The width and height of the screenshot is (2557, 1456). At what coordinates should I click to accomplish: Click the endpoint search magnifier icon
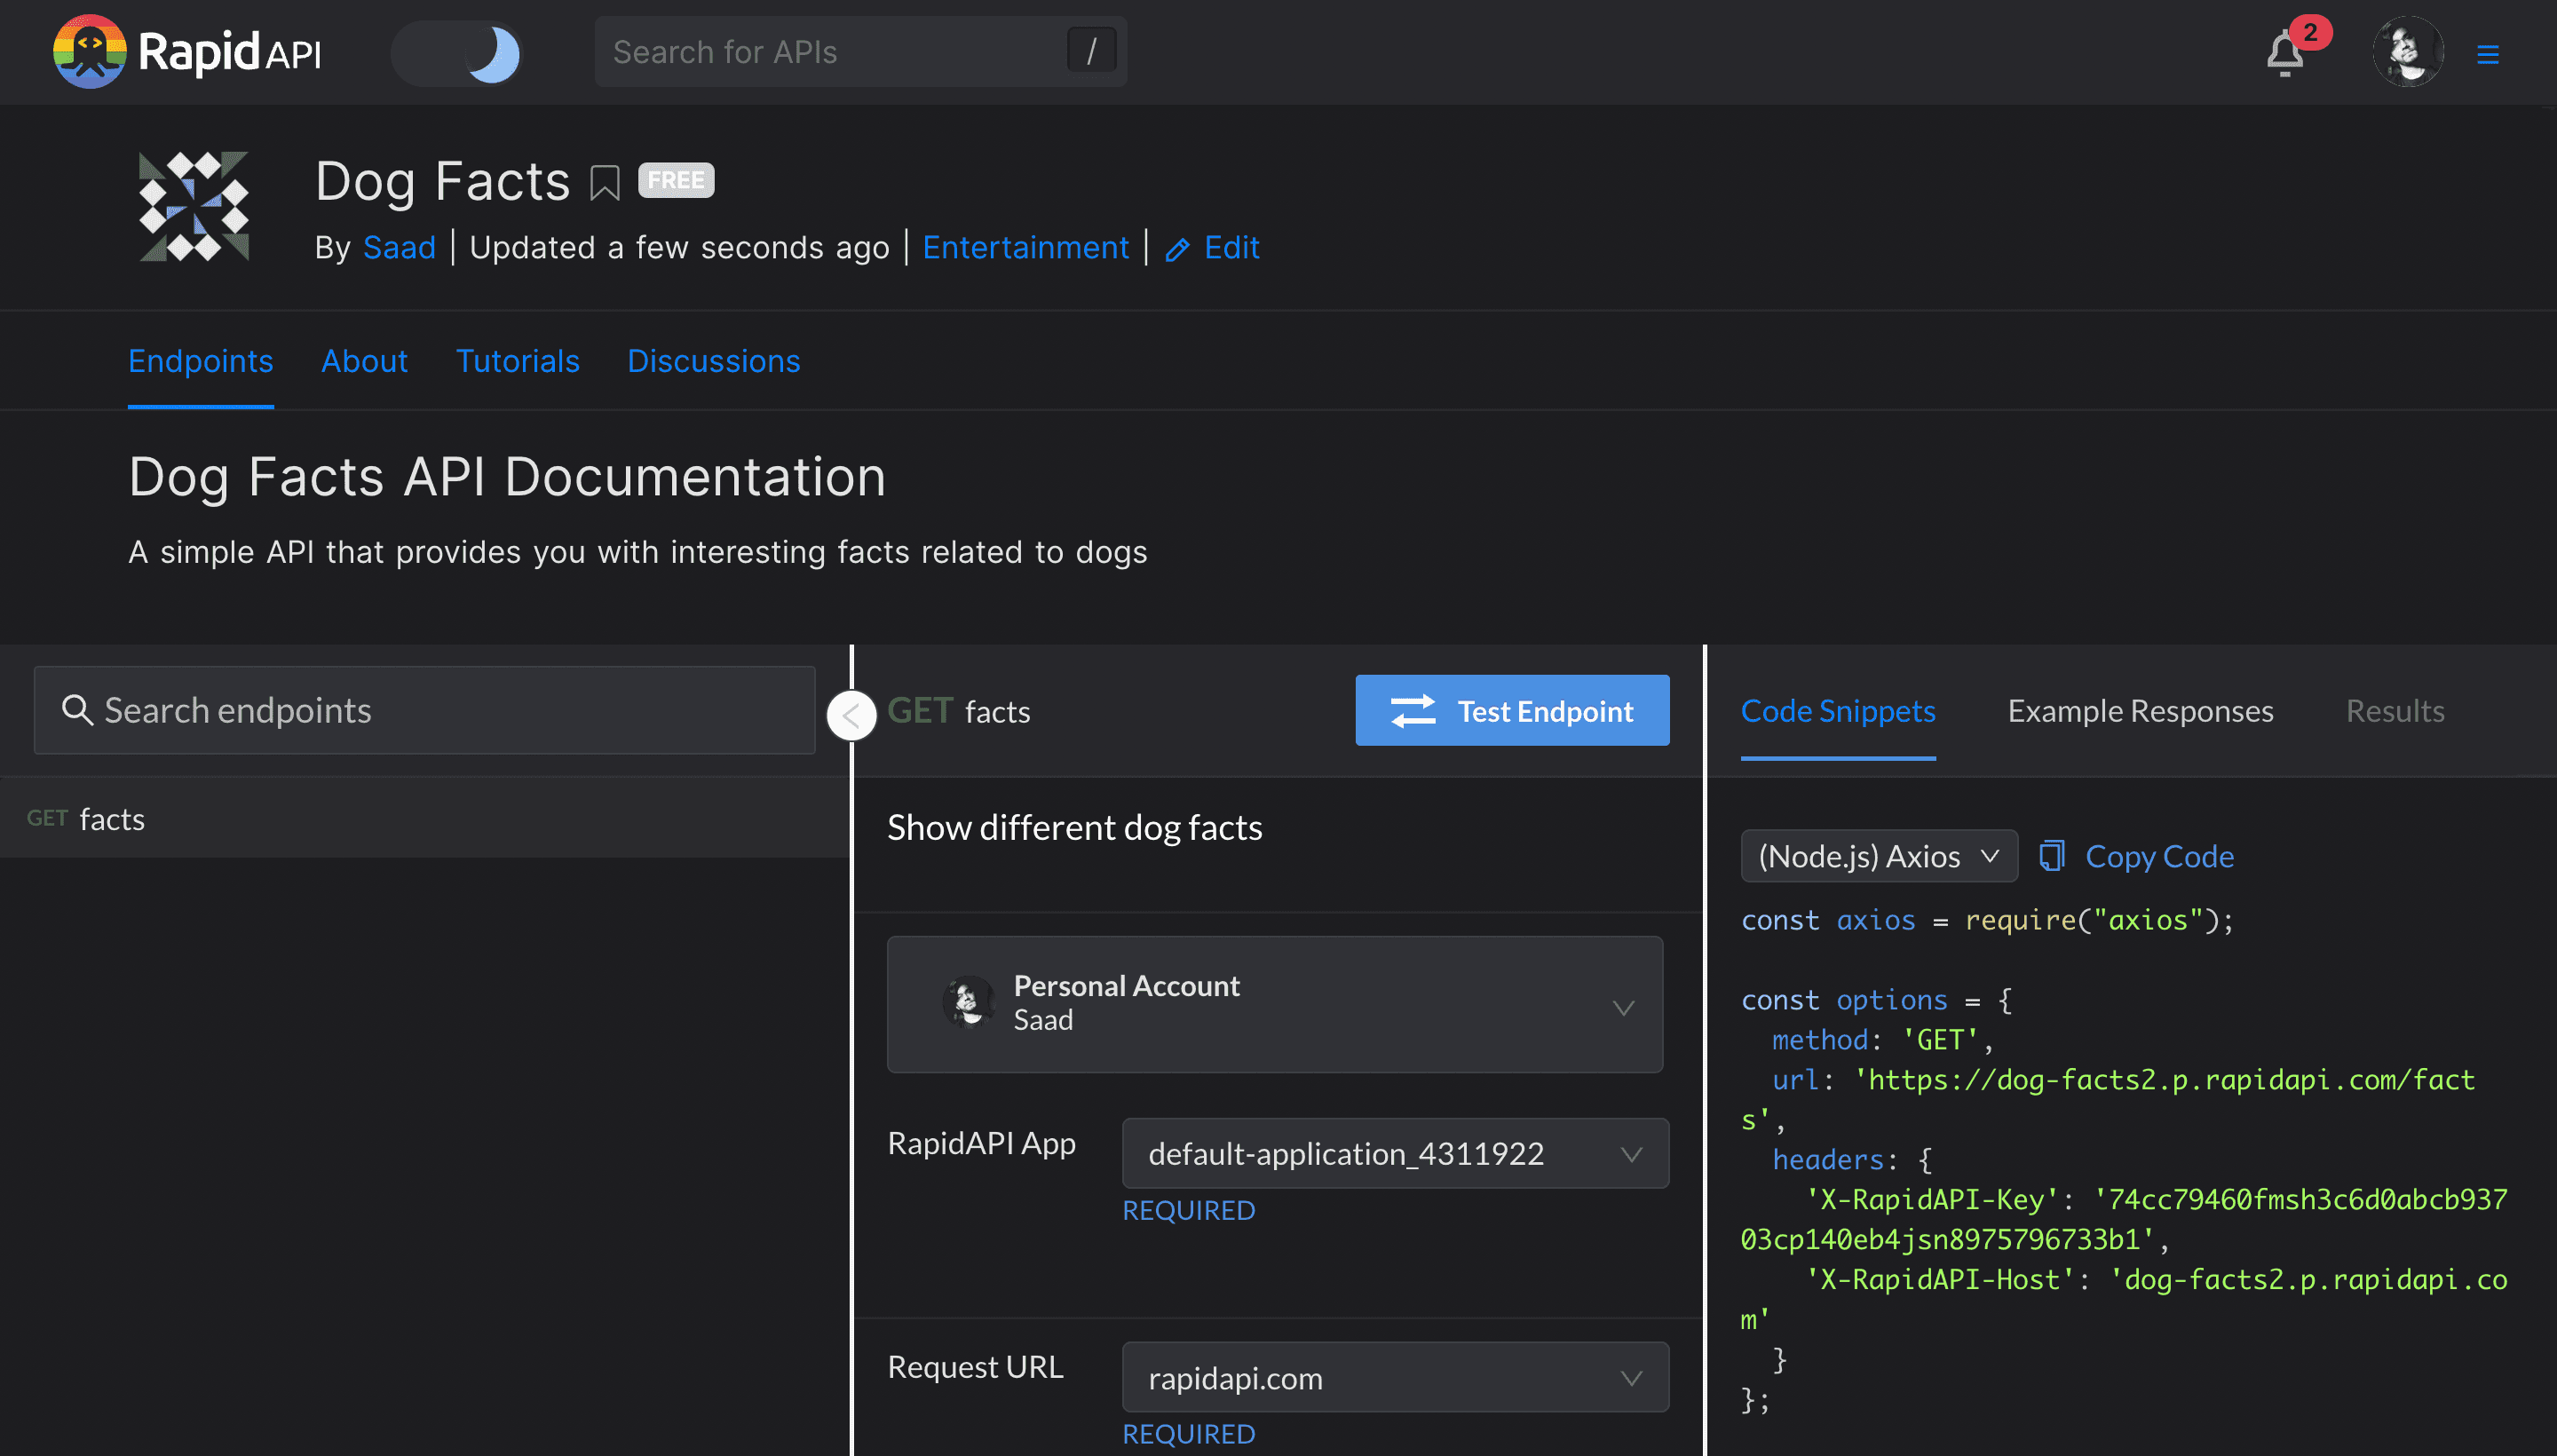(77, 710)
